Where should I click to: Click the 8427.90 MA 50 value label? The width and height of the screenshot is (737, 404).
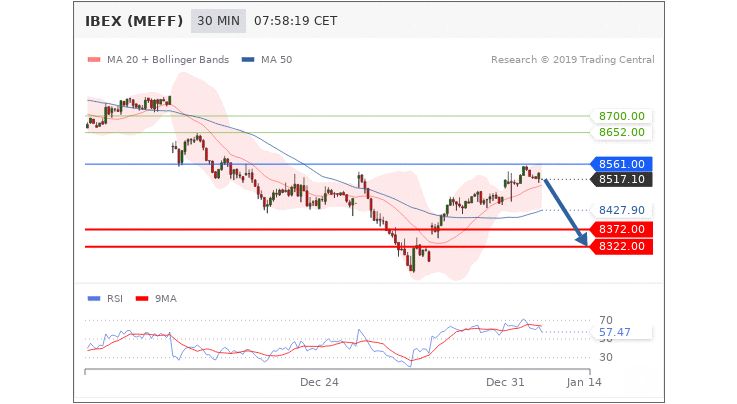(621, 210)
